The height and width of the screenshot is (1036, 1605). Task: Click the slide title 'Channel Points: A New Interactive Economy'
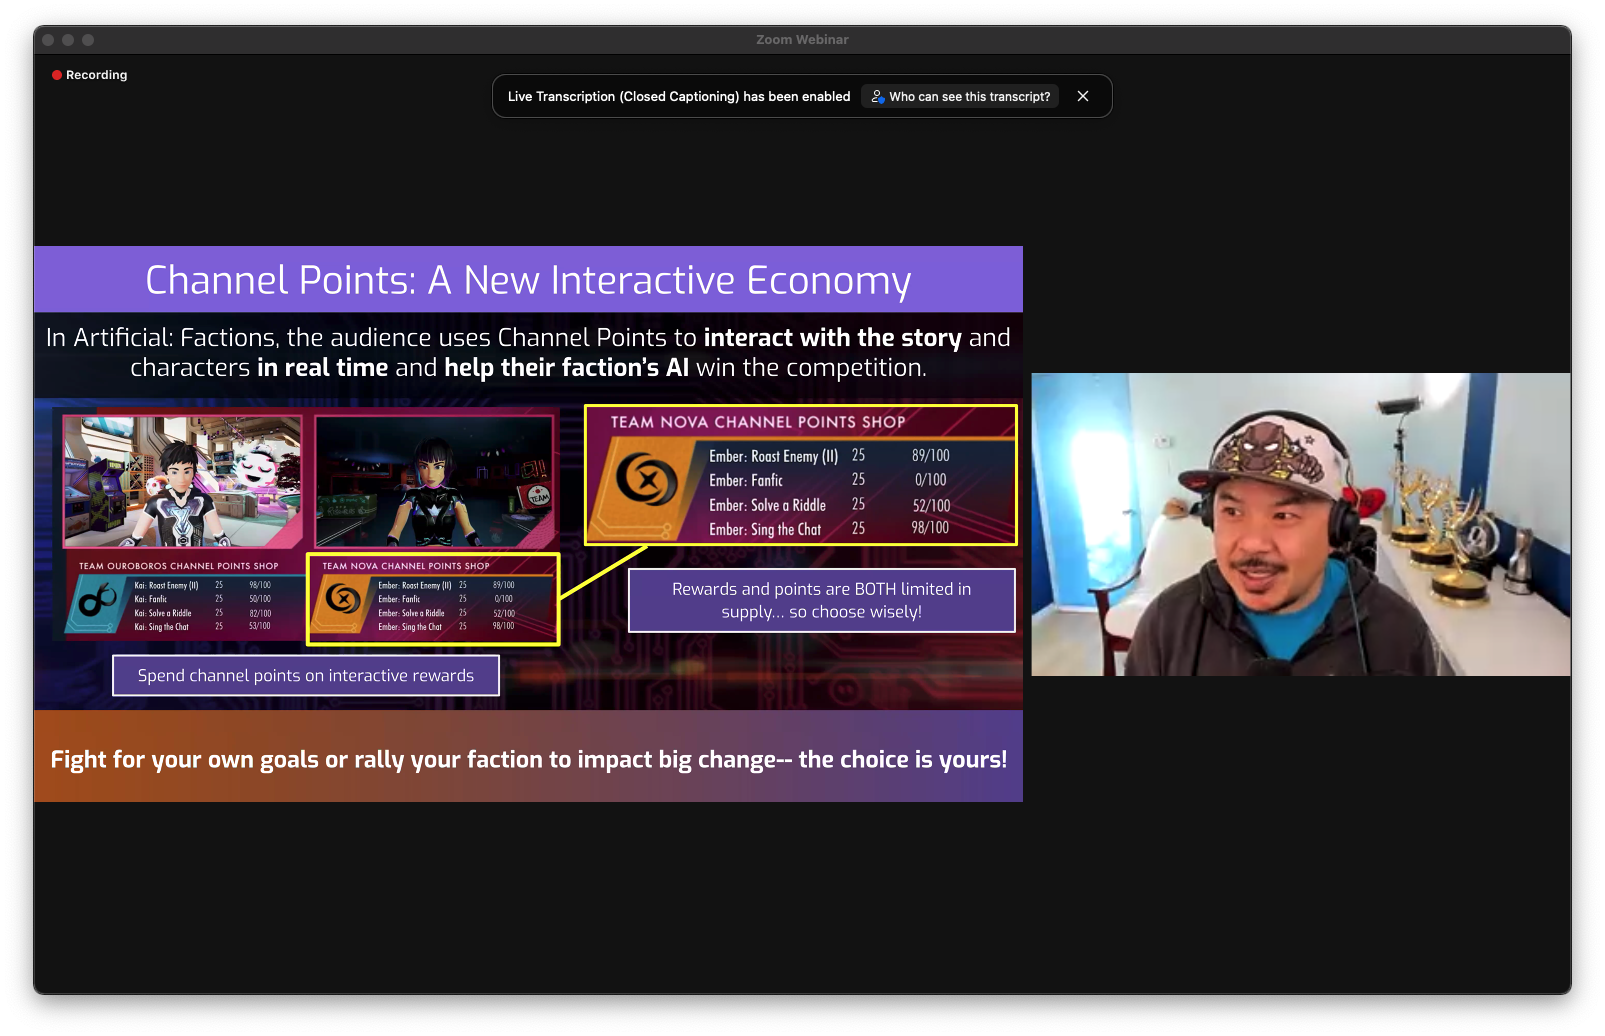coord(528,280)
